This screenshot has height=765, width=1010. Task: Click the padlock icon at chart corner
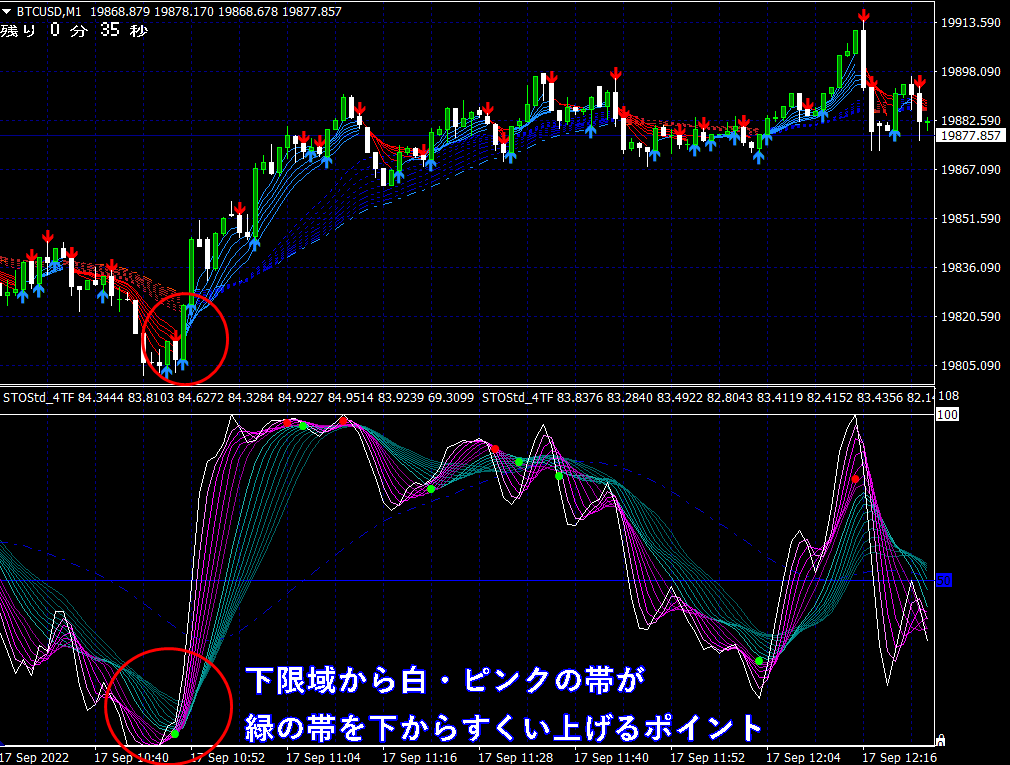[940, 740]
